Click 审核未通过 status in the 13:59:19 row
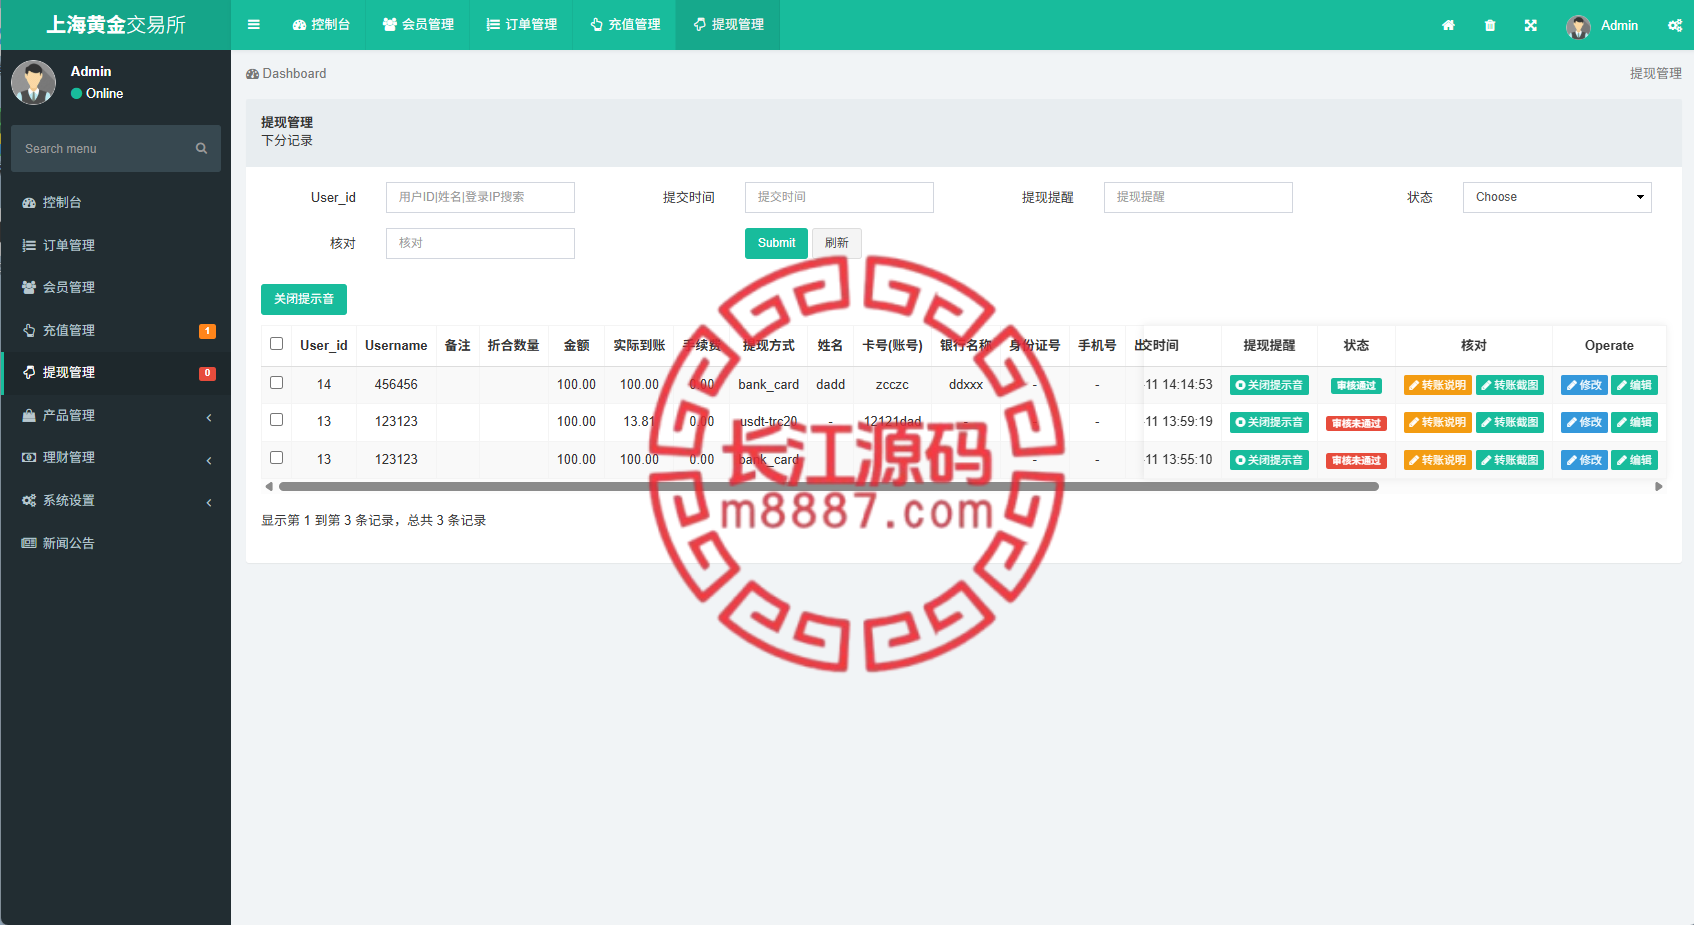The width and height of the screenshot is (1694, 925). (1356, 423)
